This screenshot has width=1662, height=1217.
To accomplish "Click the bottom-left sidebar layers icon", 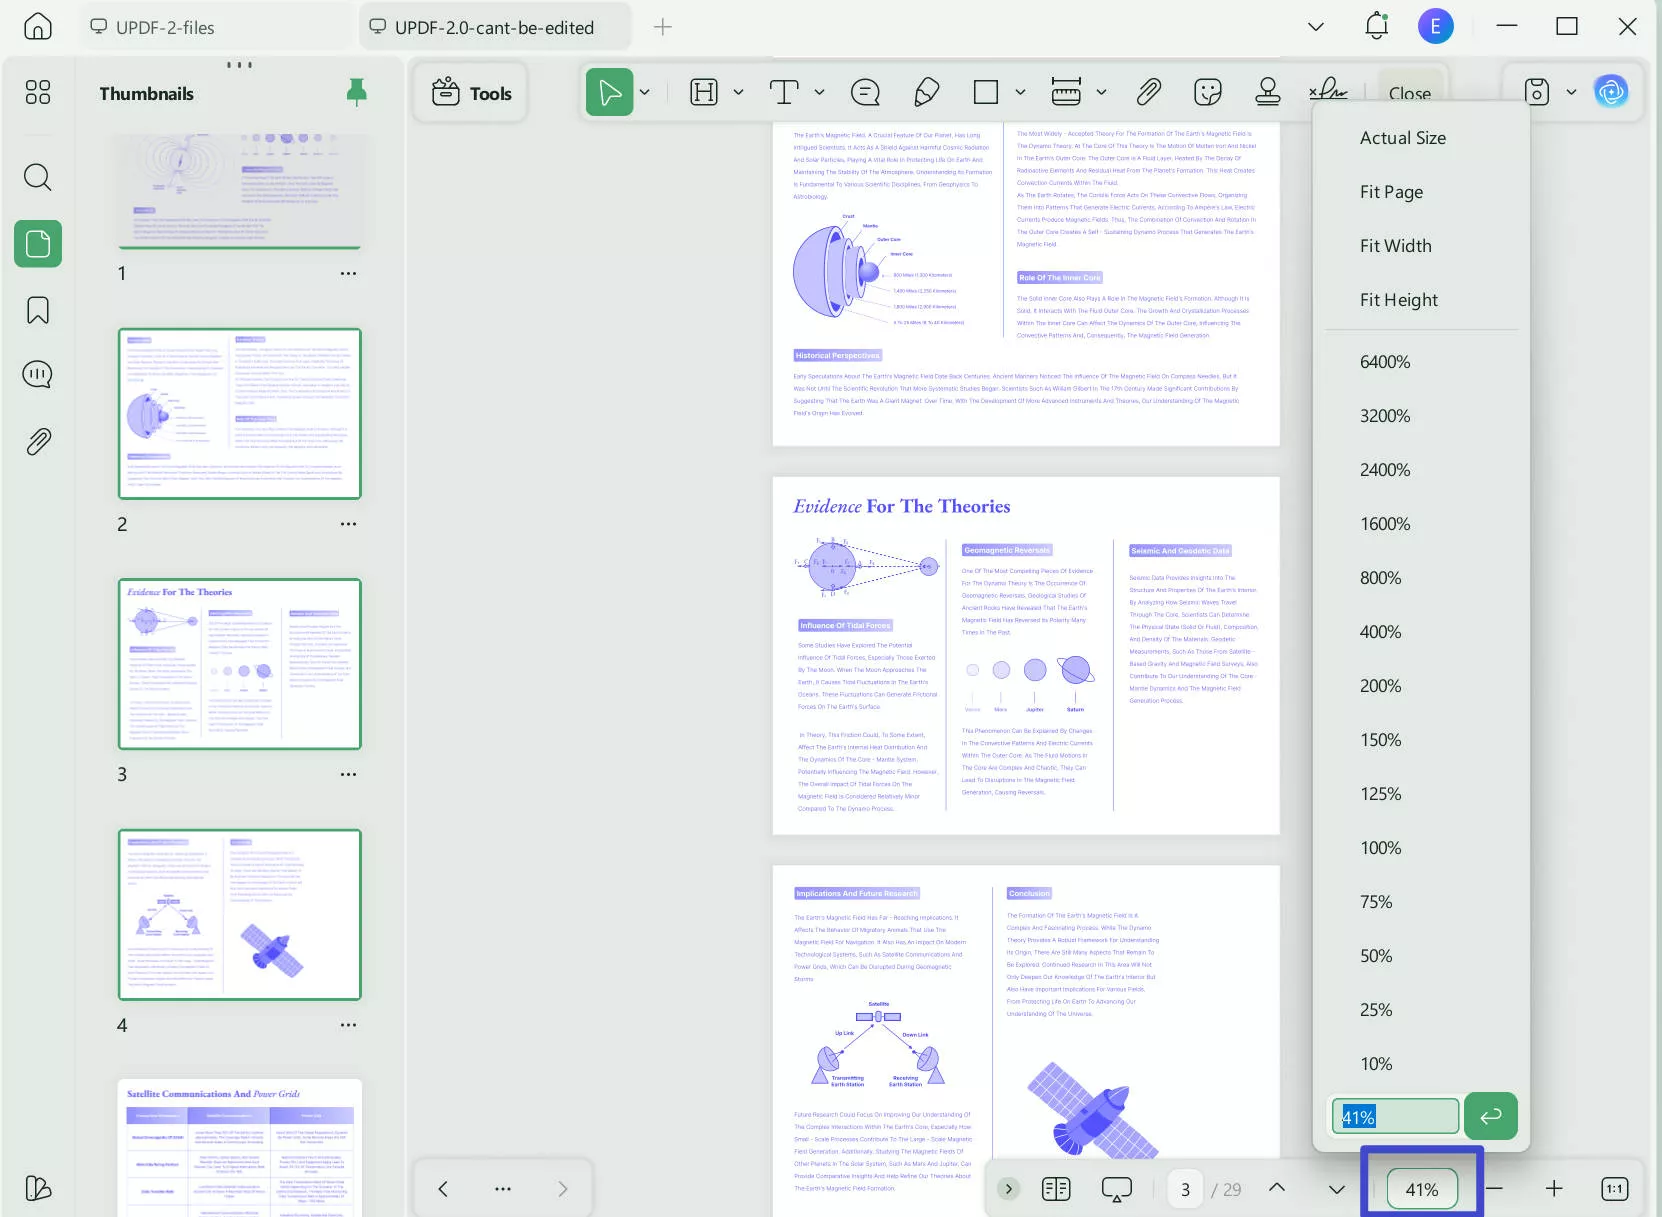I will click(x=38, y=1188).
